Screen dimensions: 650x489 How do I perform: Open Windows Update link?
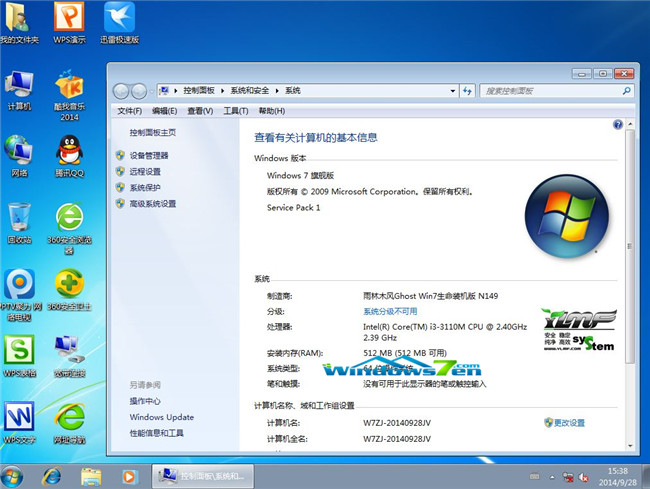[x=162, y=417]
